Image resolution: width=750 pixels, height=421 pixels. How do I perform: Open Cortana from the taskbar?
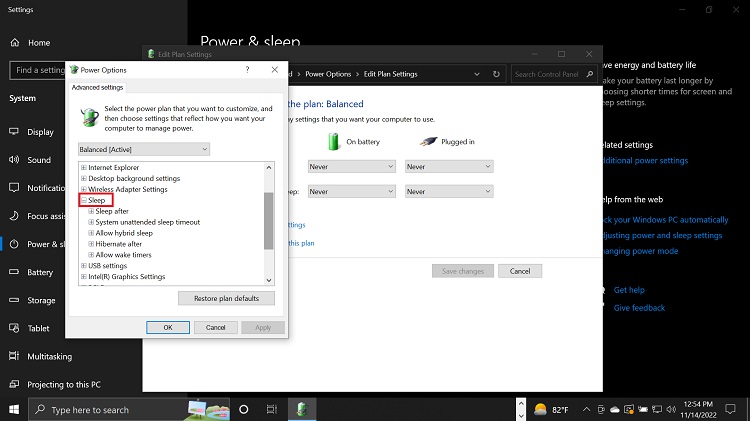243,409
